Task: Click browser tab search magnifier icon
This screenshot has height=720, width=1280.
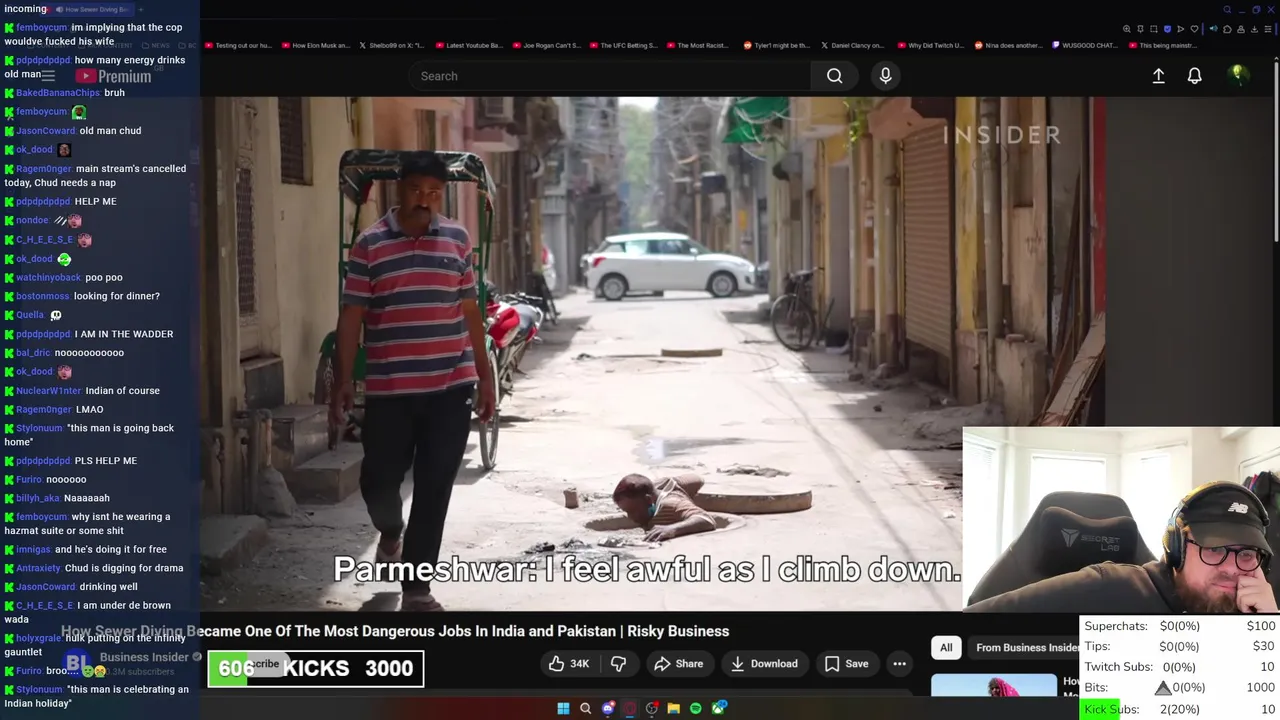Action: 1227,10
